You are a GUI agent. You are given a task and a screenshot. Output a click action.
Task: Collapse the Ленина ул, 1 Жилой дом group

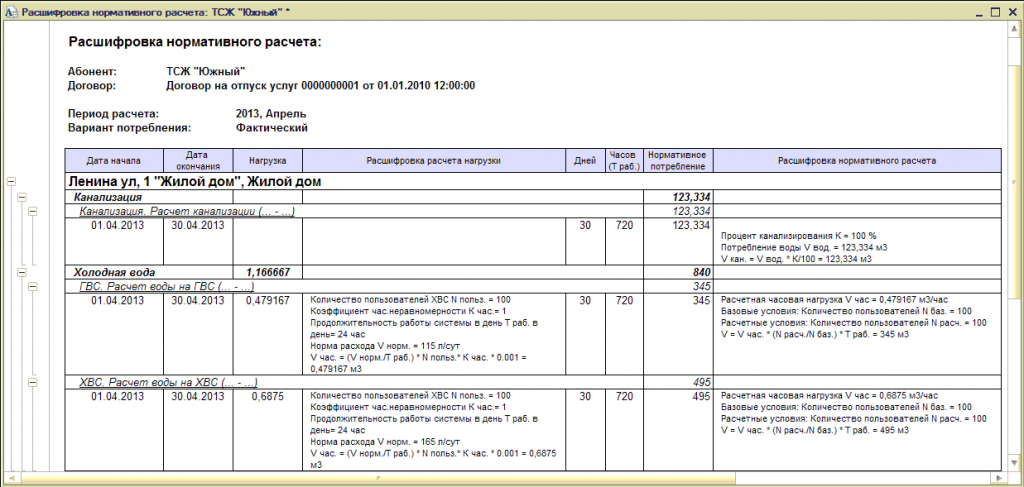coord(10,181)
